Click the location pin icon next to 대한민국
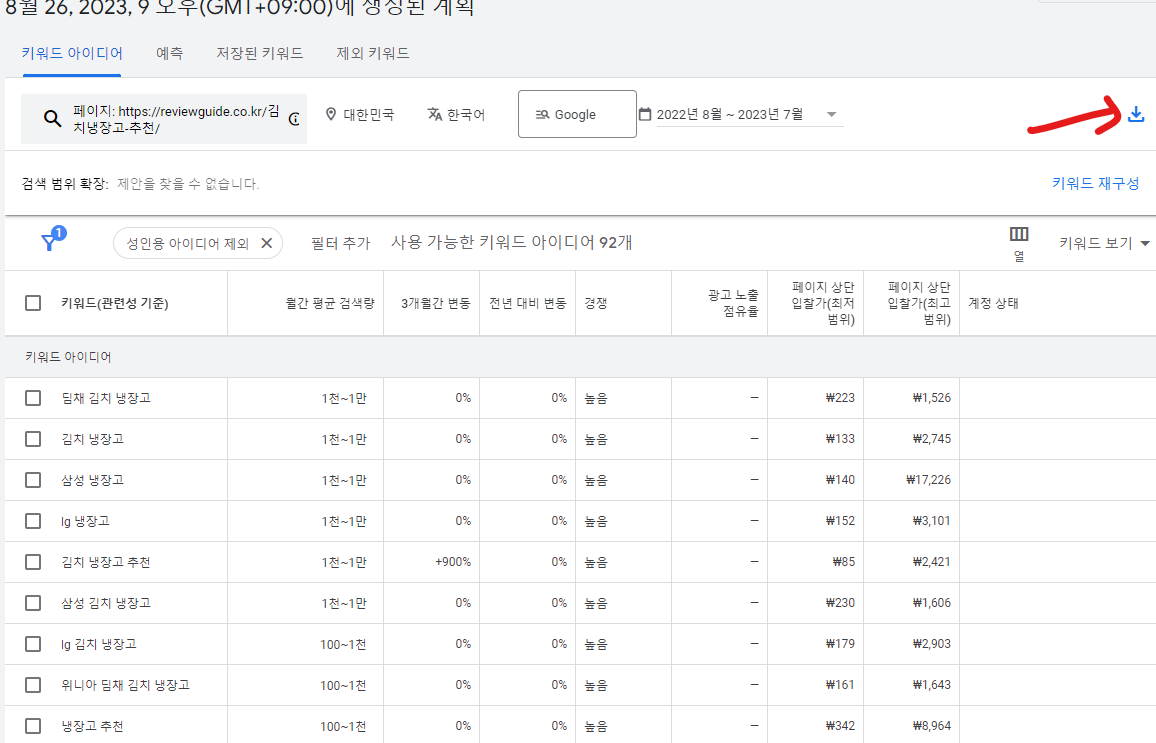This screenshot has width=1156, height=743. [x=331, y=114]
